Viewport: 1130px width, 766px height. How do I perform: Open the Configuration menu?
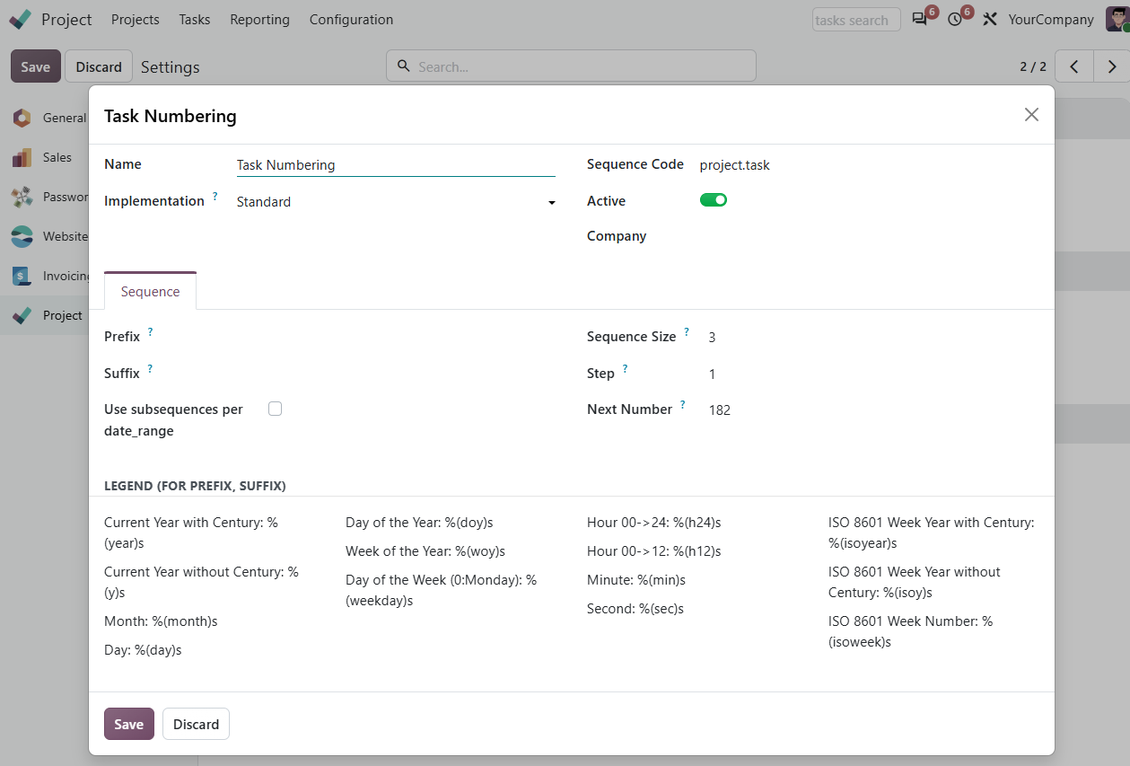[351, 19]
